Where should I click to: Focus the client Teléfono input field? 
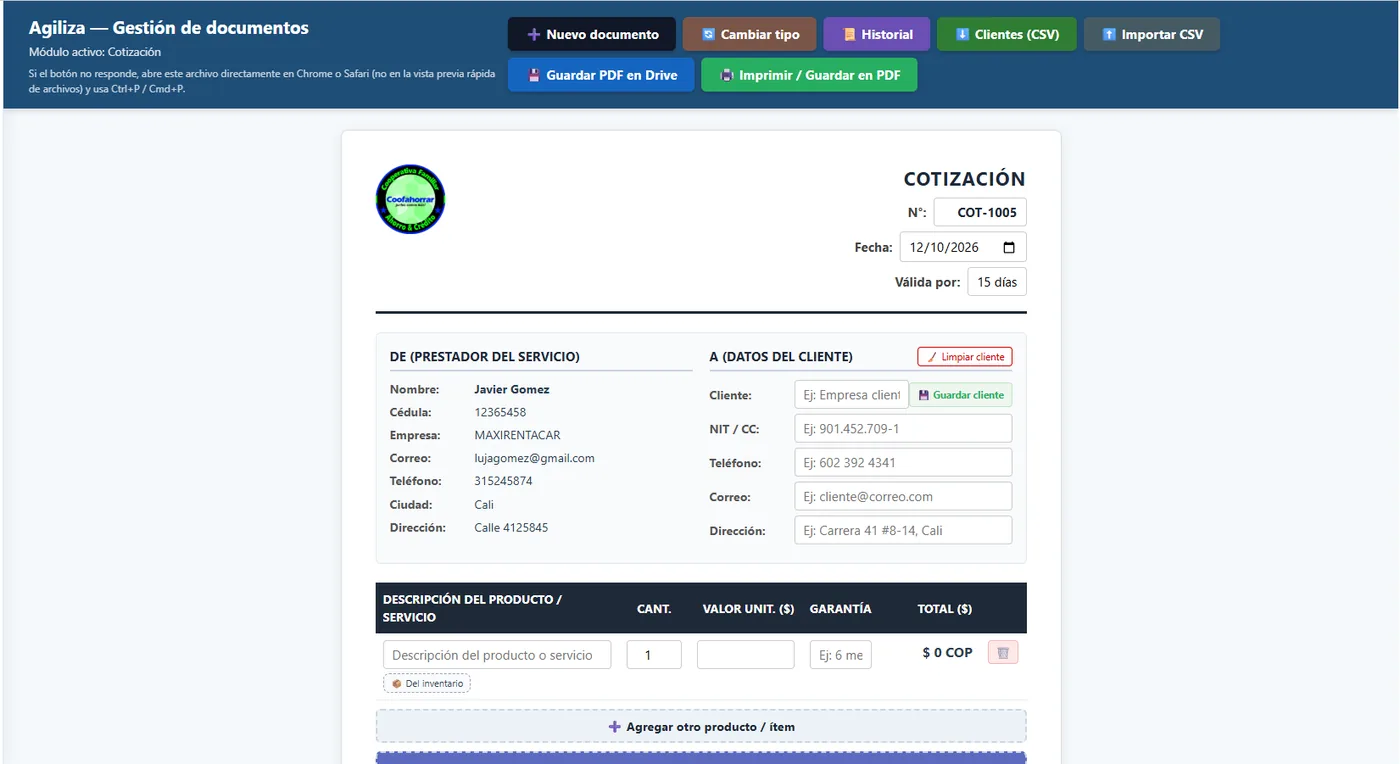[903, 463]
